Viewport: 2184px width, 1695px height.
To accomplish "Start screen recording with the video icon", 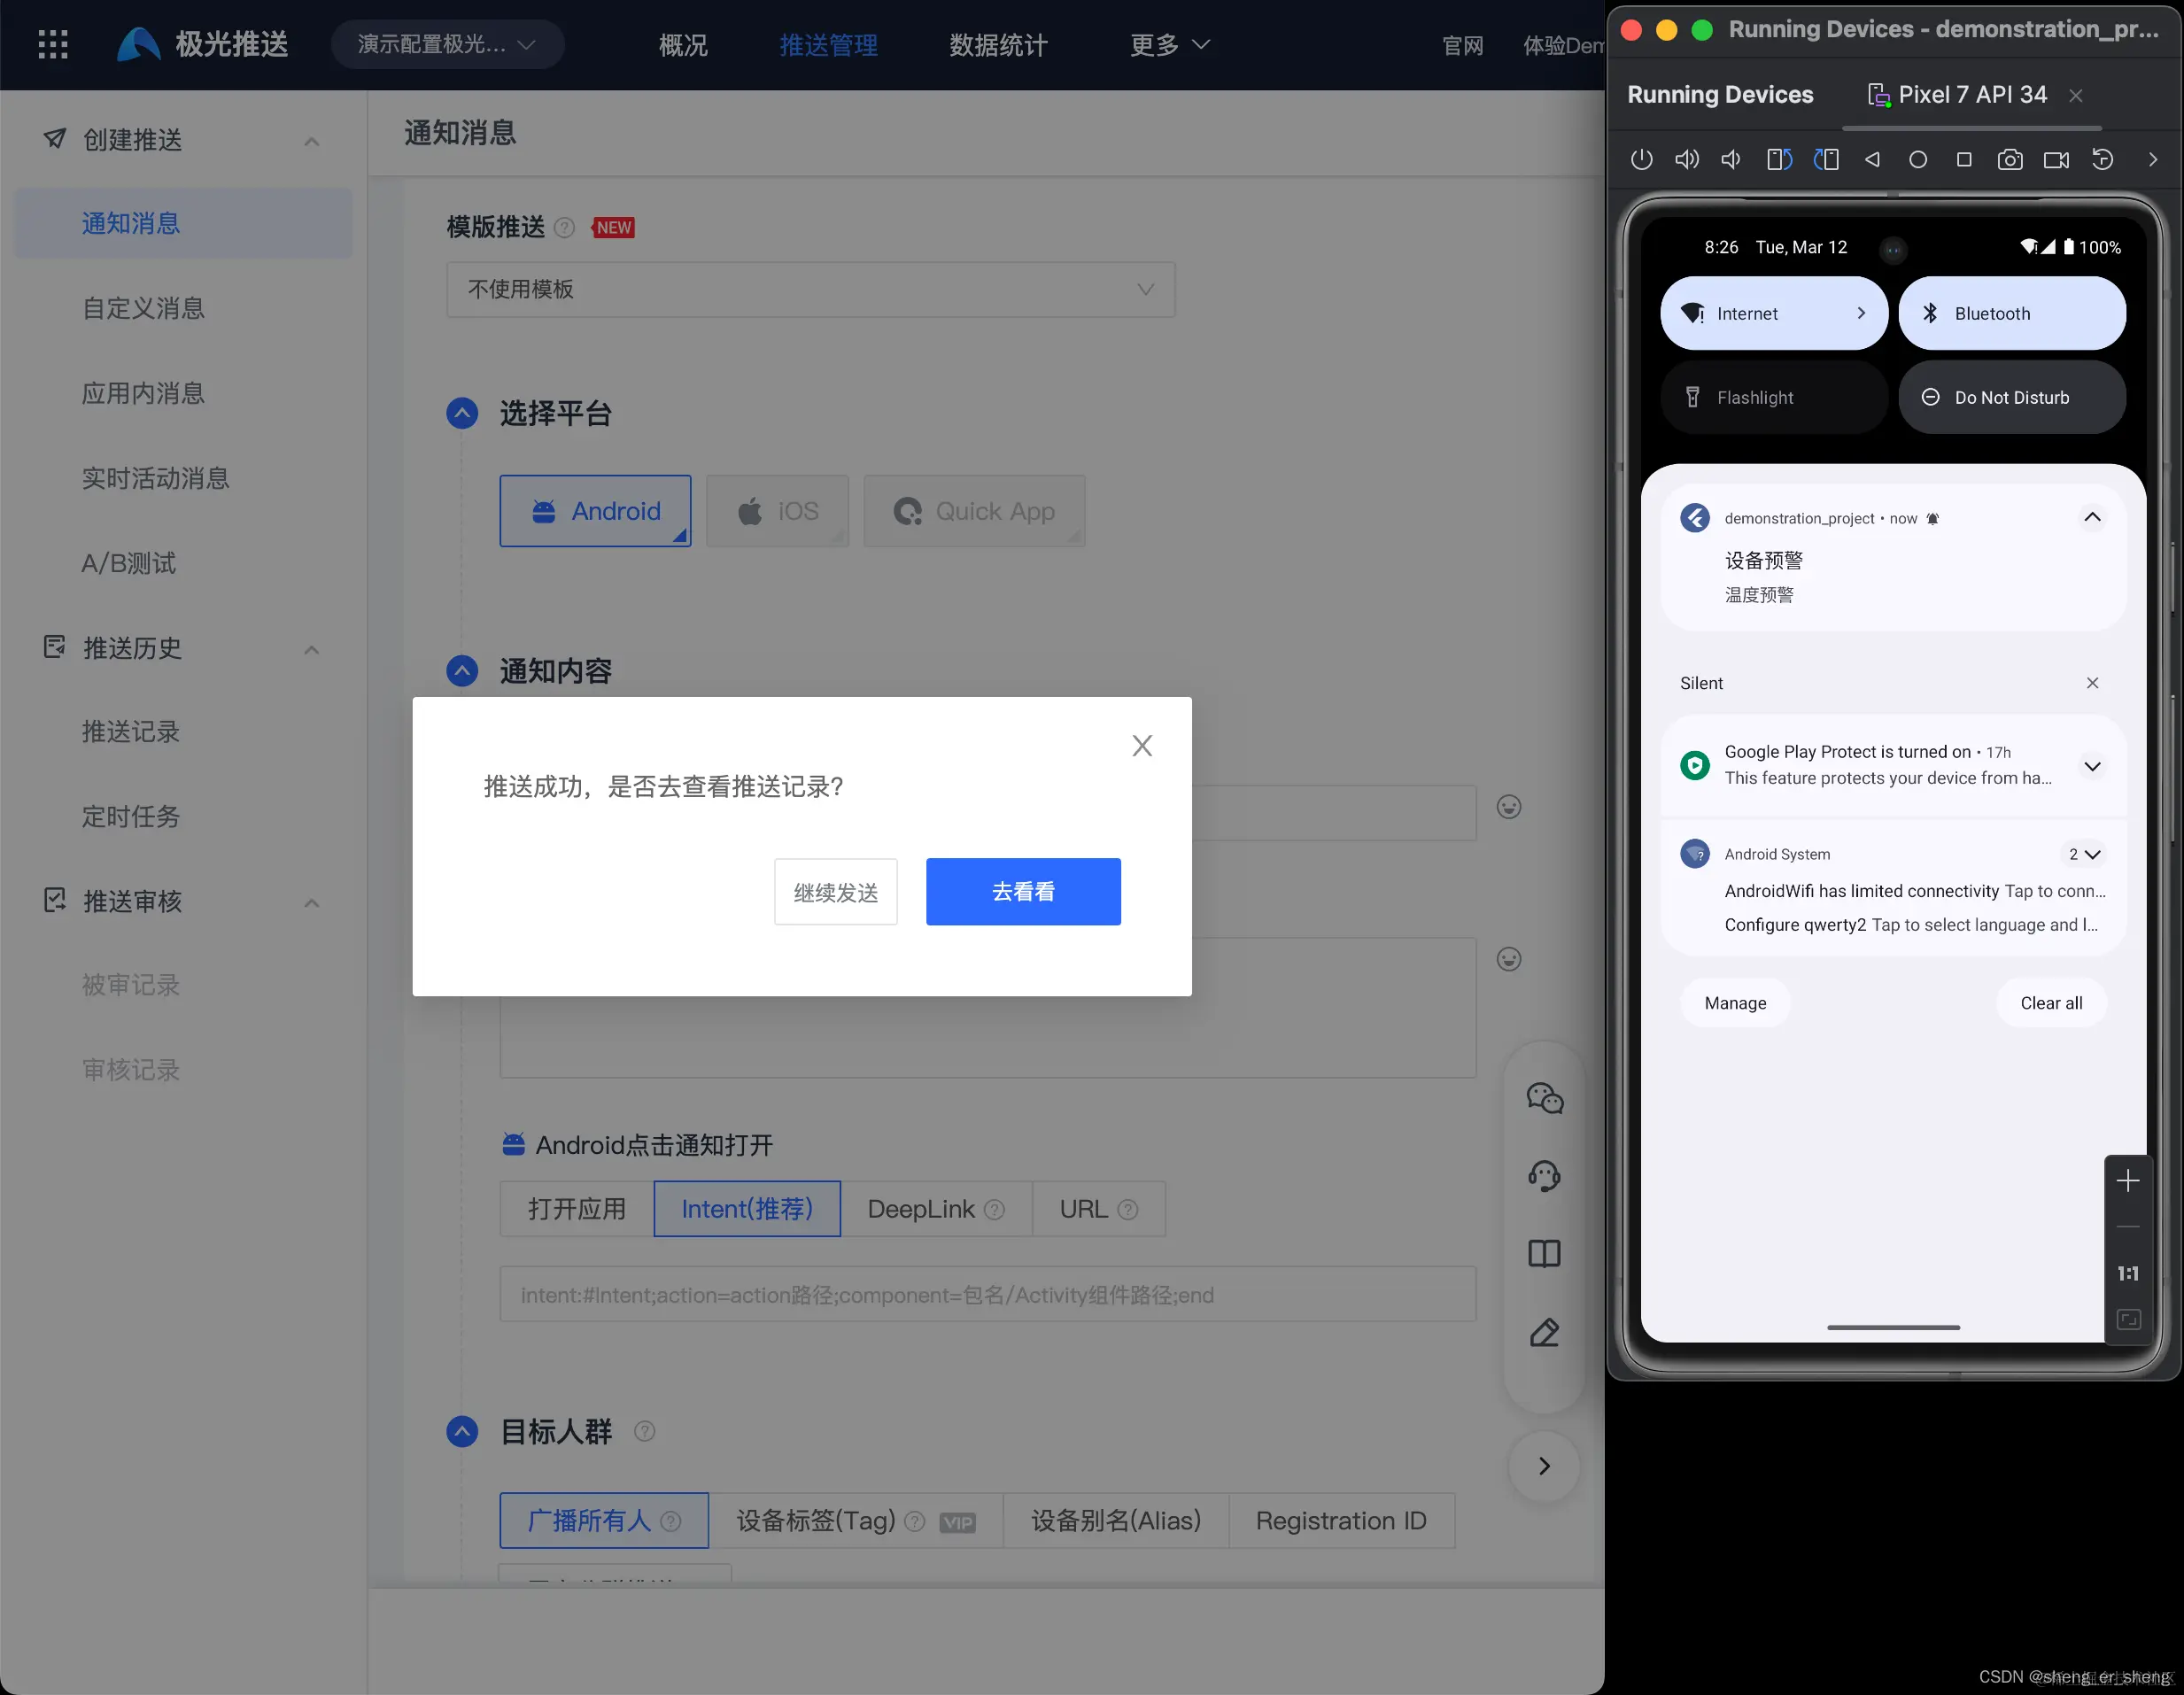I will [x=2056, y=159].
